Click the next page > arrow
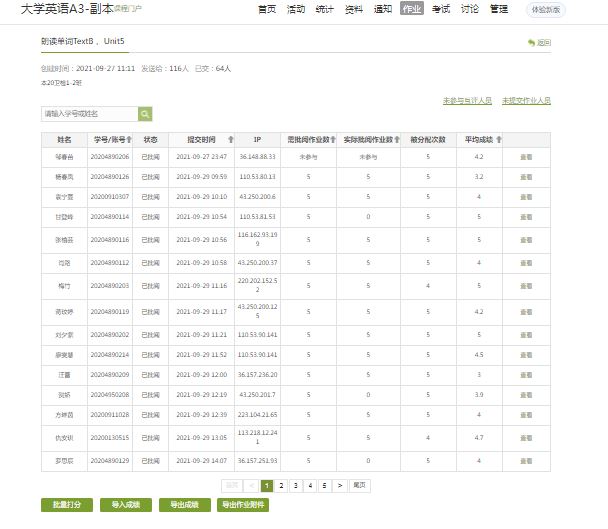Viewport: 608px width, 529px height. click(x=340, y=486)
